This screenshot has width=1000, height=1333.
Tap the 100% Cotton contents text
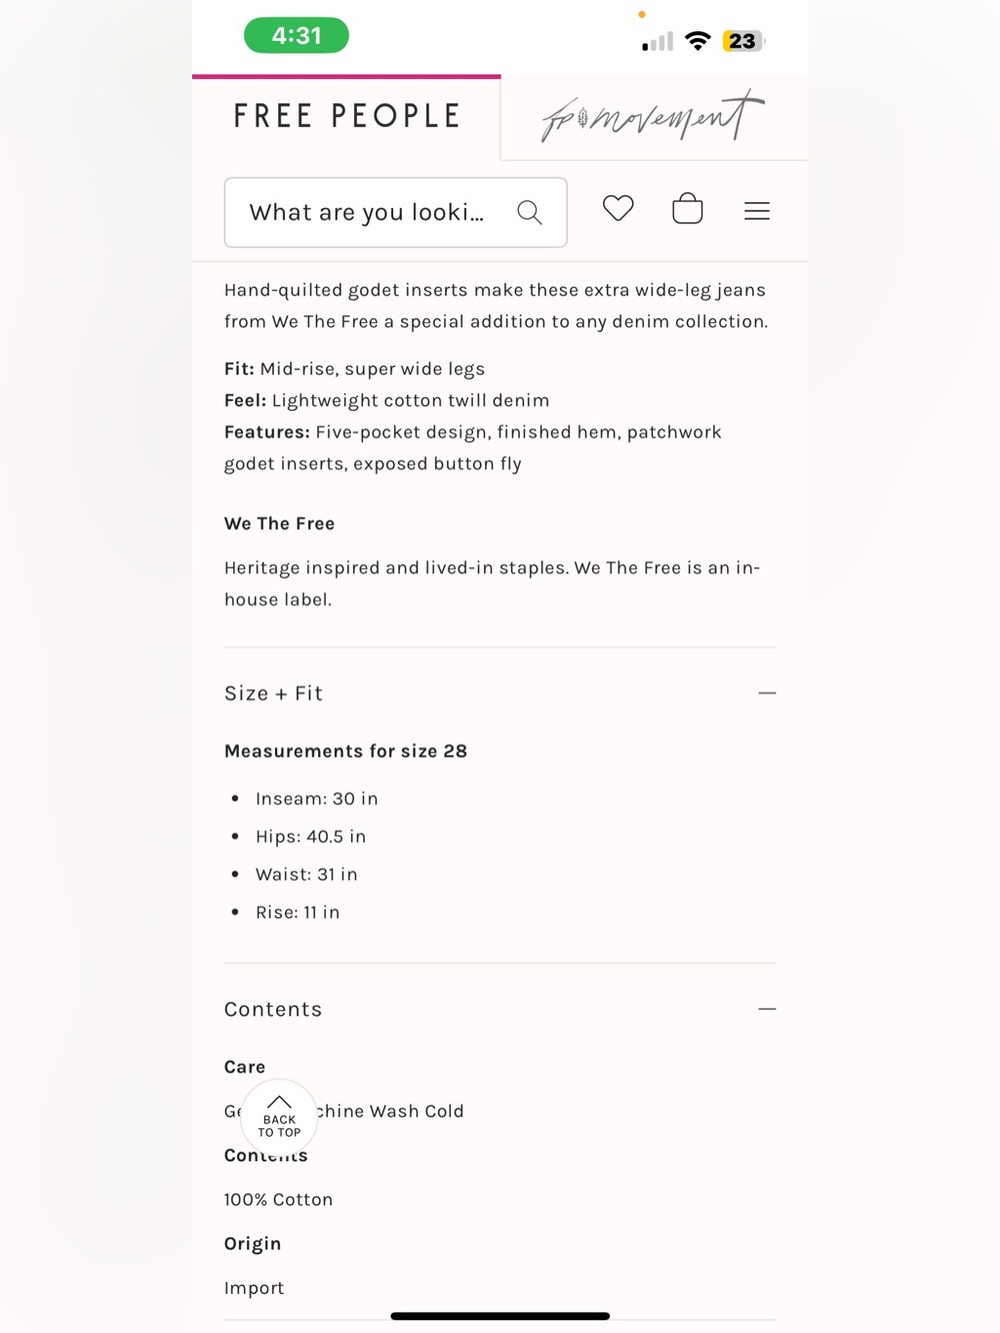point(278,1200)
